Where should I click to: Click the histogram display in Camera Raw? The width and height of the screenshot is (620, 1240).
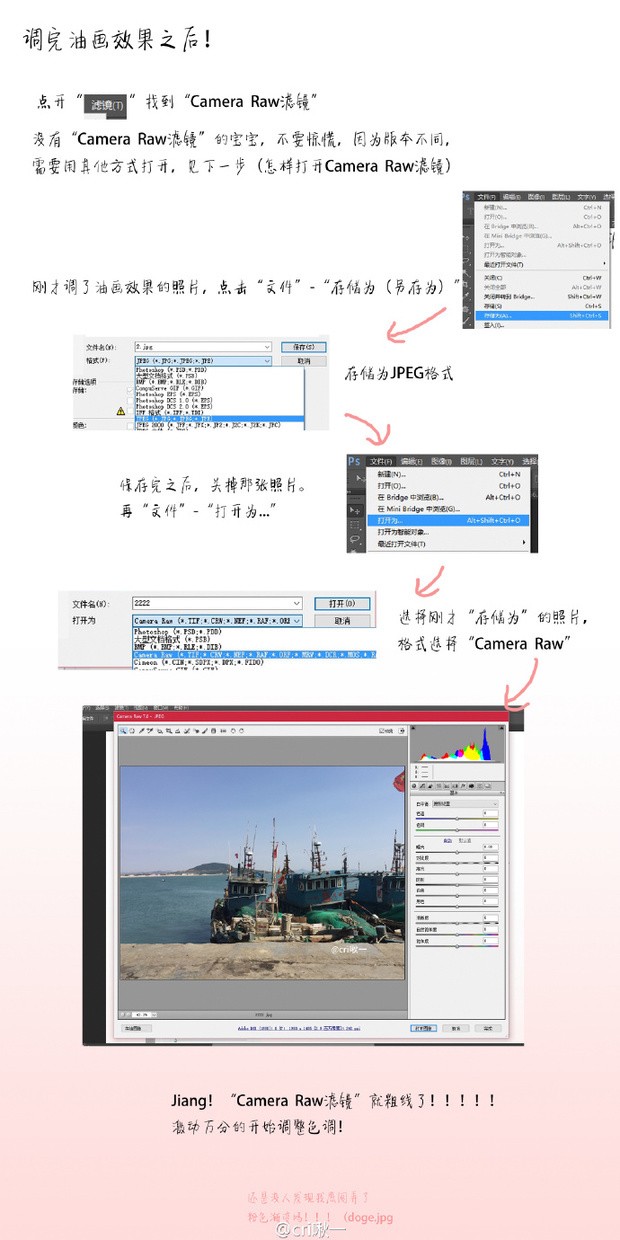(x=458, y=755)
